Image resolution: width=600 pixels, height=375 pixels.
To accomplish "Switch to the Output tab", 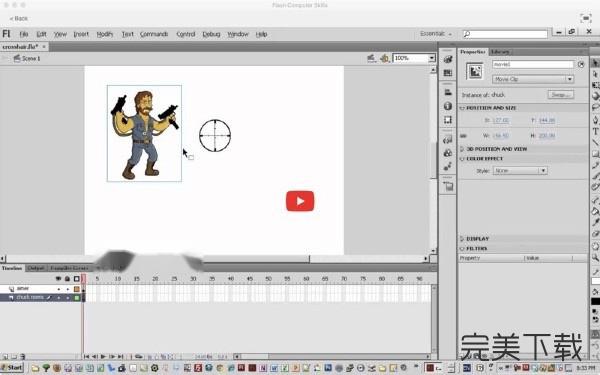I will coord(36,268).
